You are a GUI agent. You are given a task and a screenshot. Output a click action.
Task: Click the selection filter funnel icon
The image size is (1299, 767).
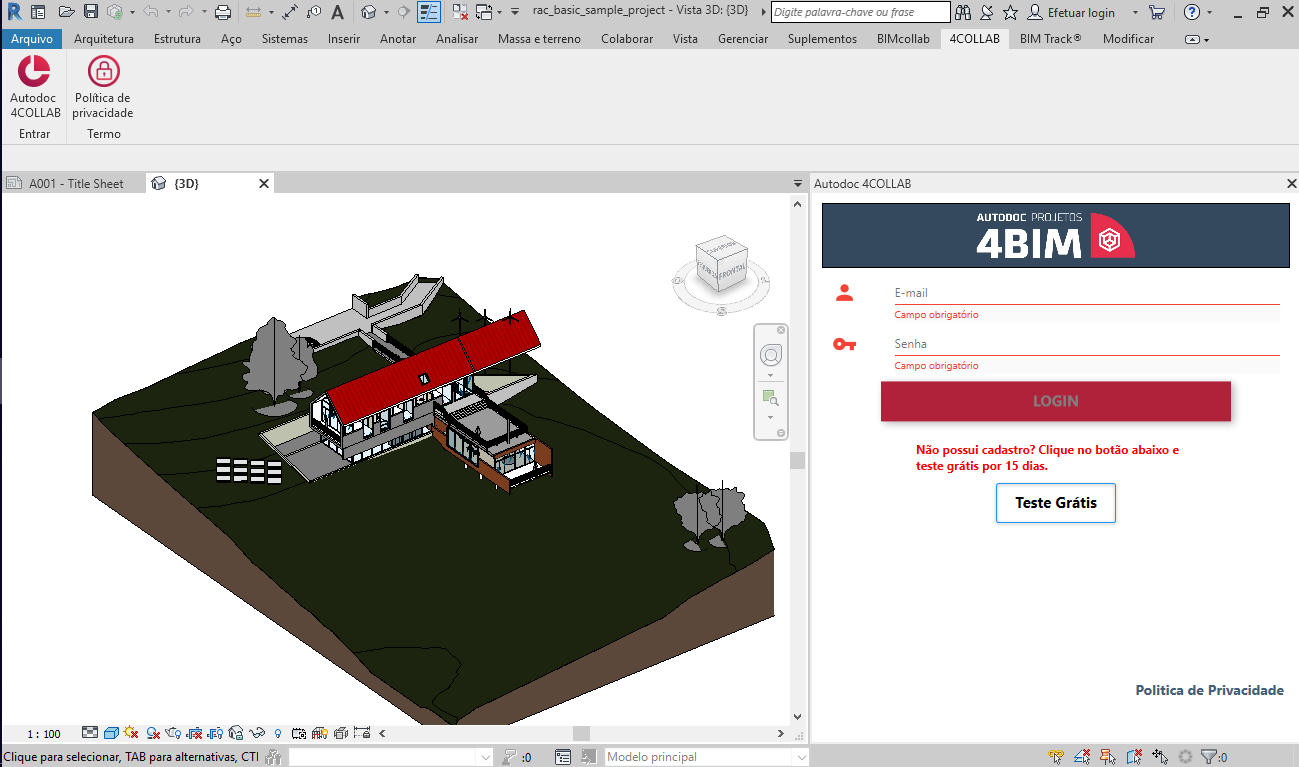tap(1208, 757)
